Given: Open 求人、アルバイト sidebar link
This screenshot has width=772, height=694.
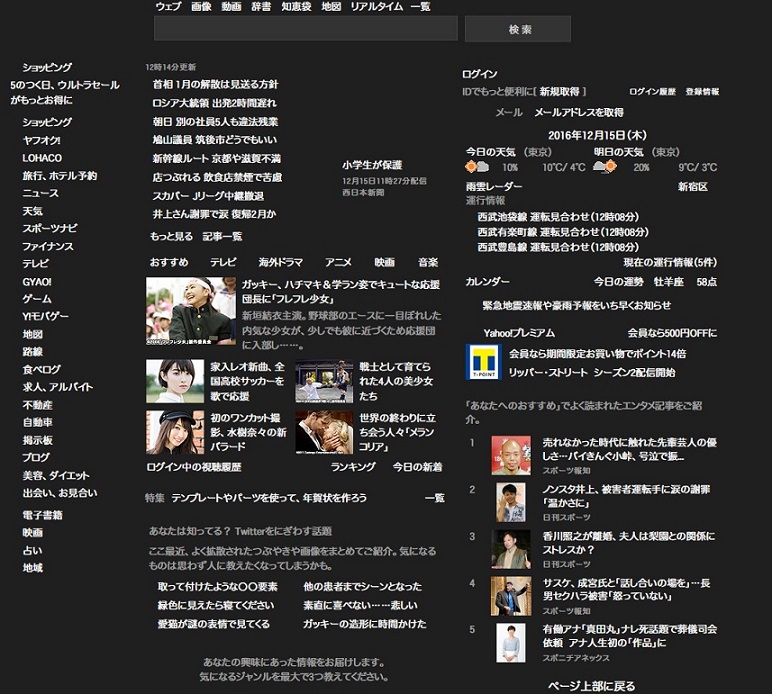Looking at the screenshot, I should (58, 387).
